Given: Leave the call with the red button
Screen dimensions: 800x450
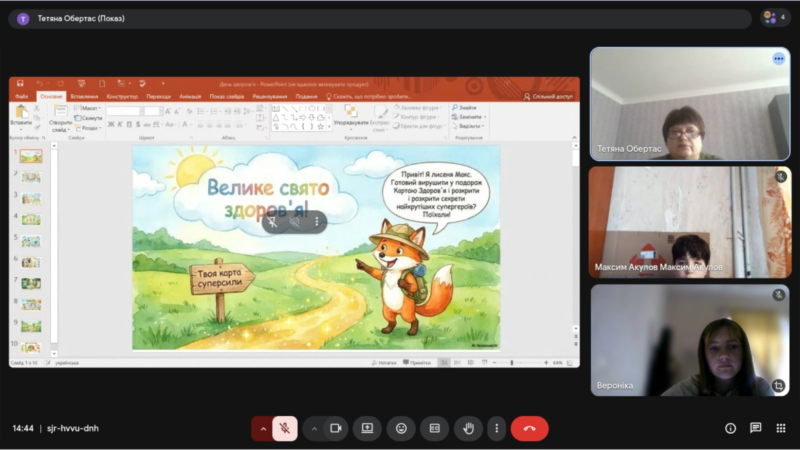Looking at the screenshot, I should pos(529,428).
